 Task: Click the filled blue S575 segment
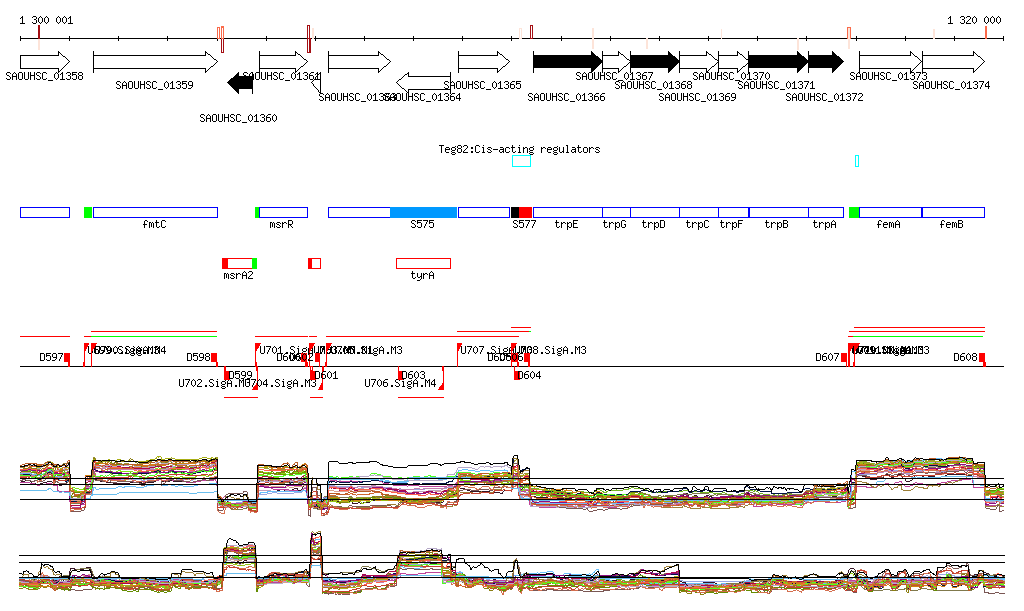click(423, 212)
